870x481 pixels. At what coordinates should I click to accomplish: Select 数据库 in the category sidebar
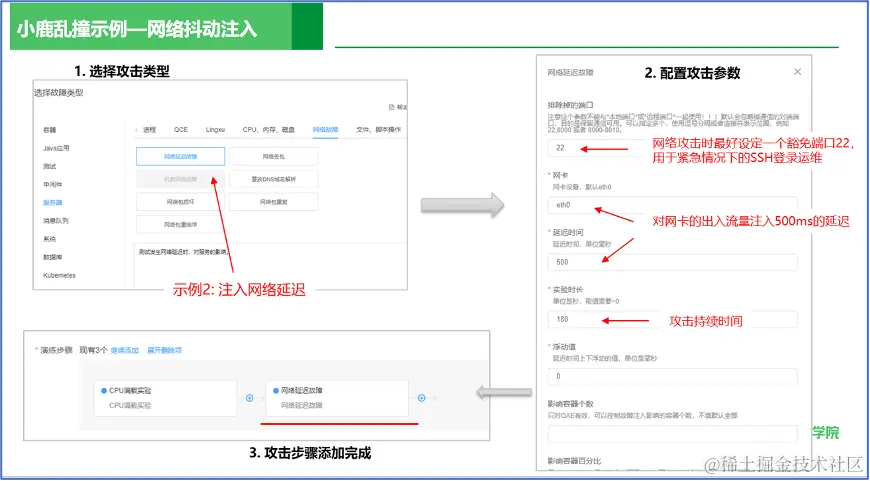(x=53, y=257)
